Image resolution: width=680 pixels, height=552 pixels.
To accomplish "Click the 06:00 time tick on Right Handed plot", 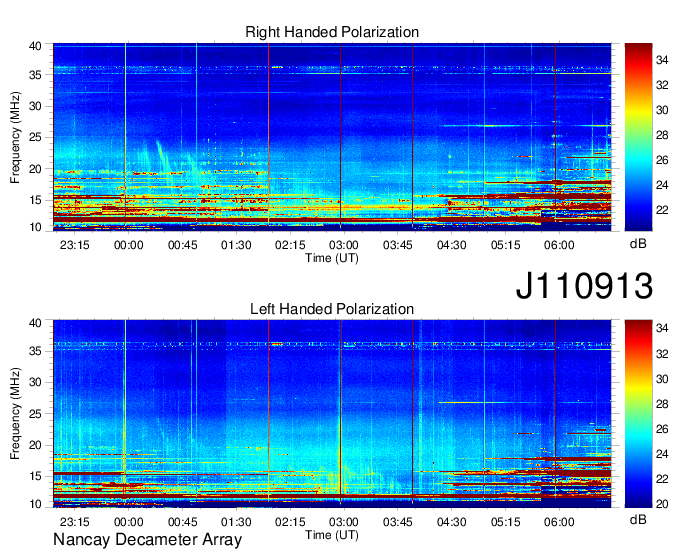I will [559, 245].
